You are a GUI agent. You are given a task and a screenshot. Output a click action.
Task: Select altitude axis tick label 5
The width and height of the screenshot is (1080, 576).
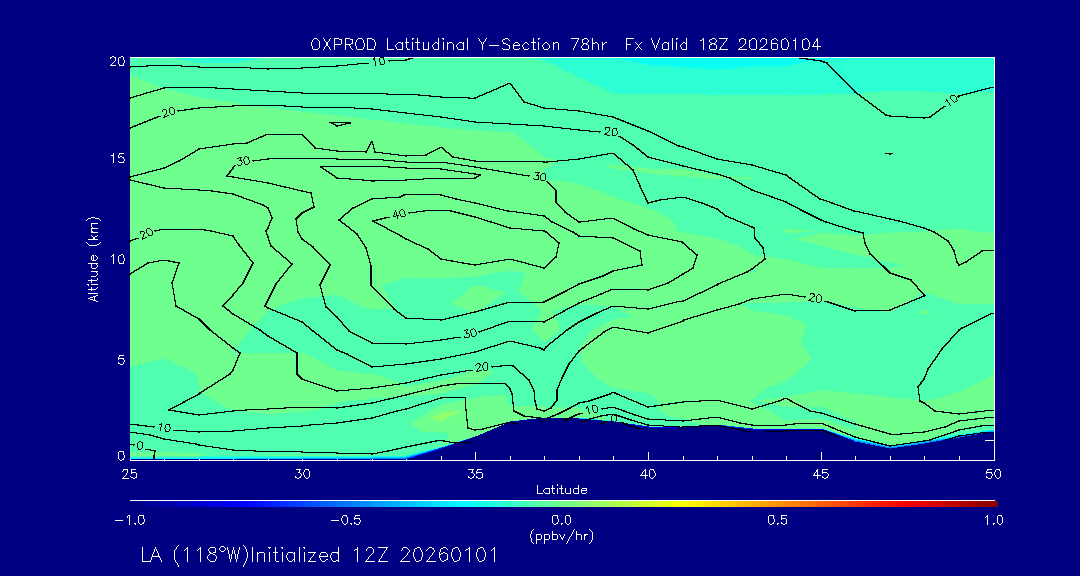(121, 359)
